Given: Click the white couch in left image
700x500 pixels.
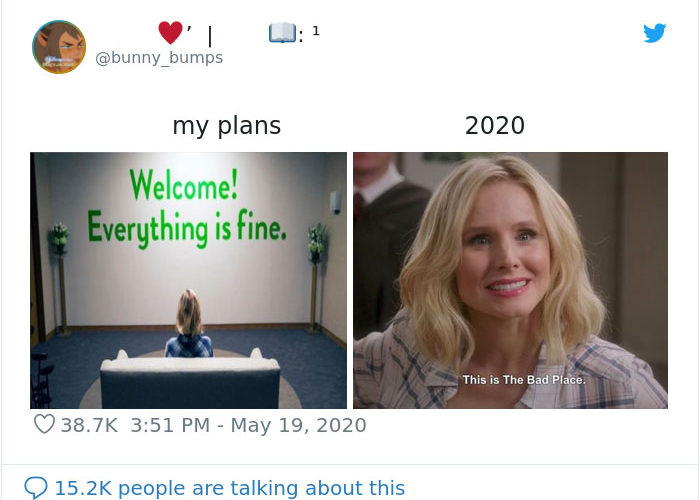Looking at the screenshot, I should (190, 378).
